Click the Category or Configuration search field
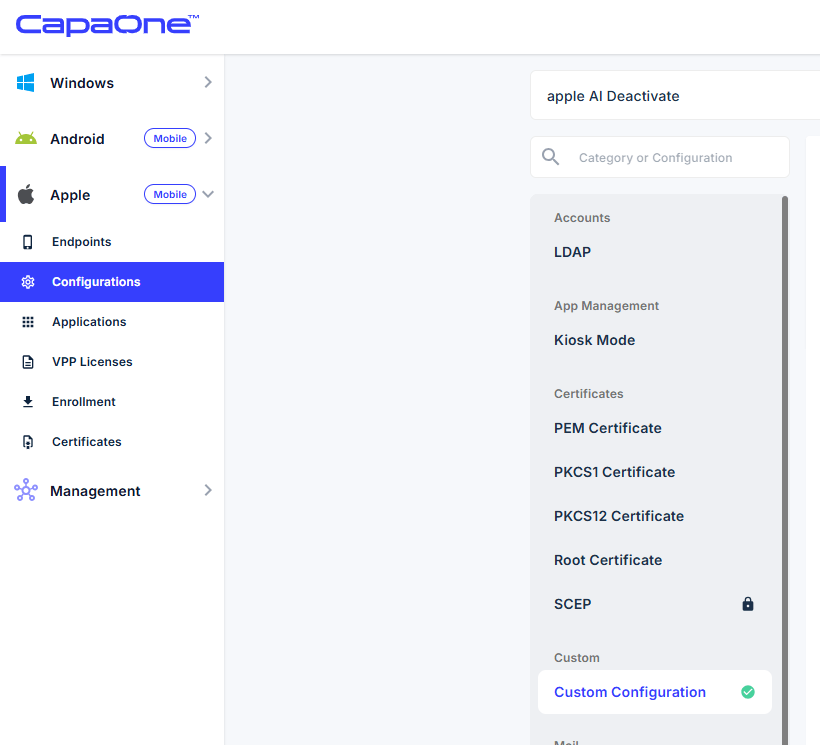This screenshot has height=745, width=820. [660, 157]
